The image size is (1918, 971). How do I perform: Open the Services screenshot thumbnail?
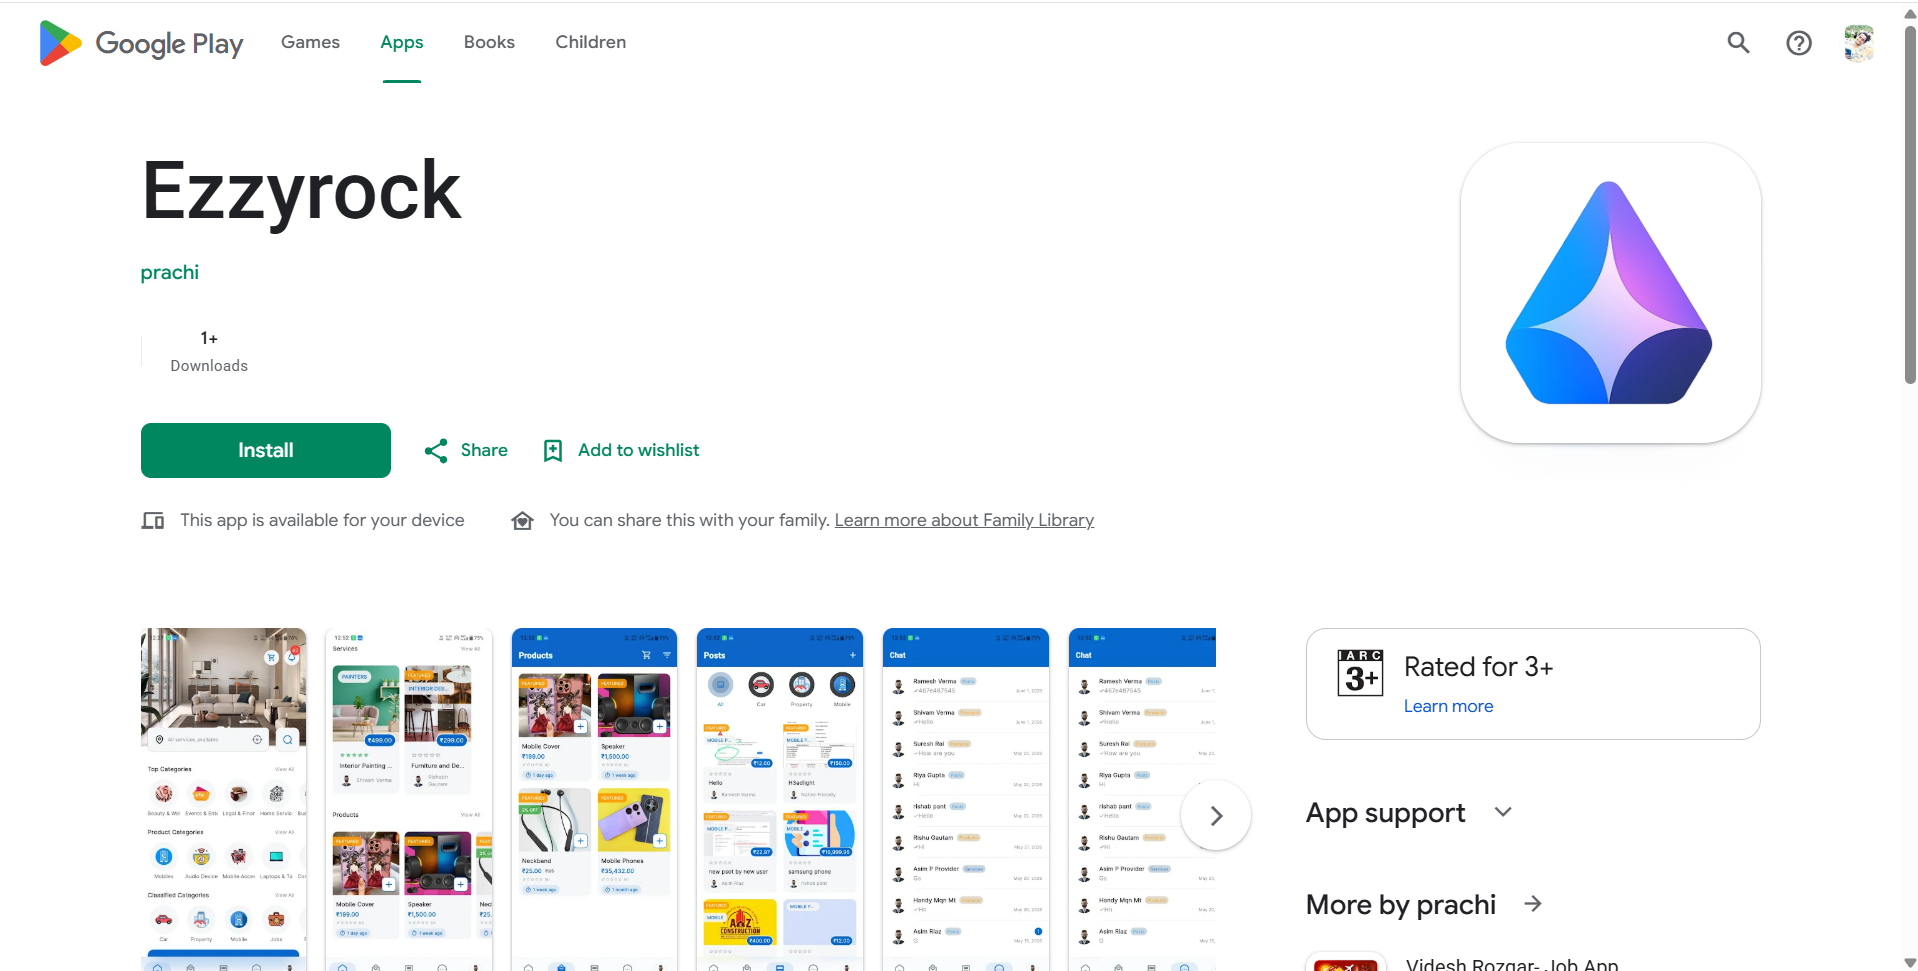[409, 799]
